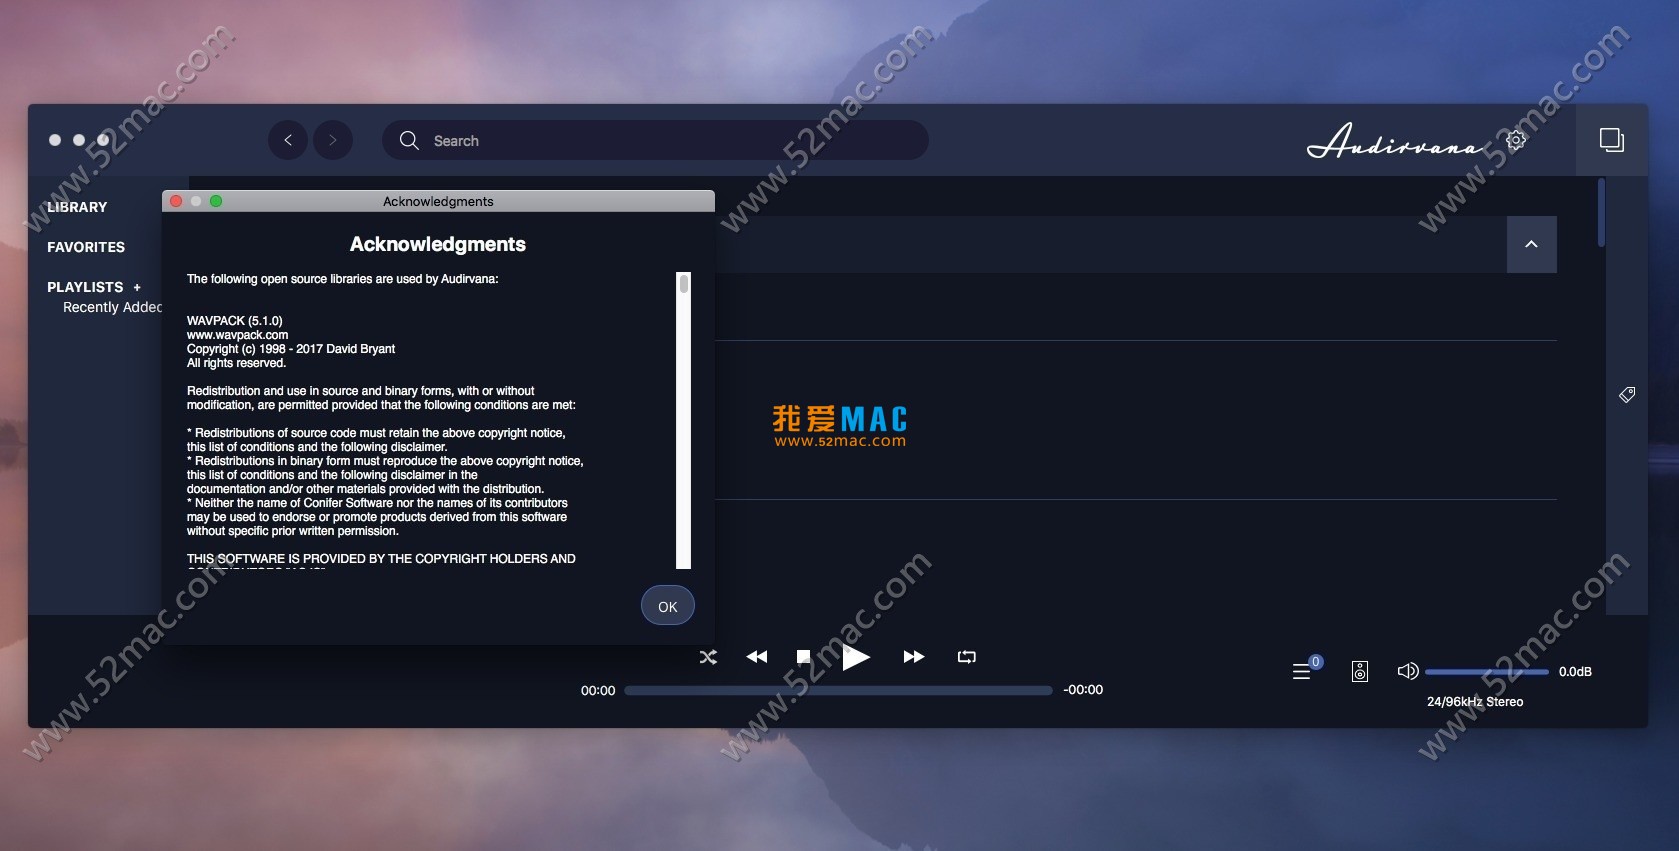Toggle repeat mode
The height and width of the screenshot is (851, 1679).
[x=966, y=657]
